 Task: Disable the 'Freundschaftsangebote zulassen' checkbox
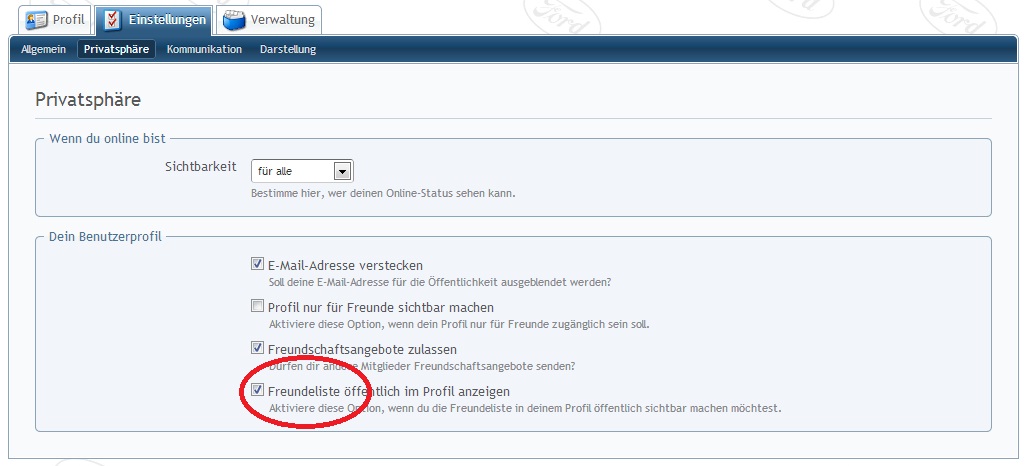click(x=257, y=349)
